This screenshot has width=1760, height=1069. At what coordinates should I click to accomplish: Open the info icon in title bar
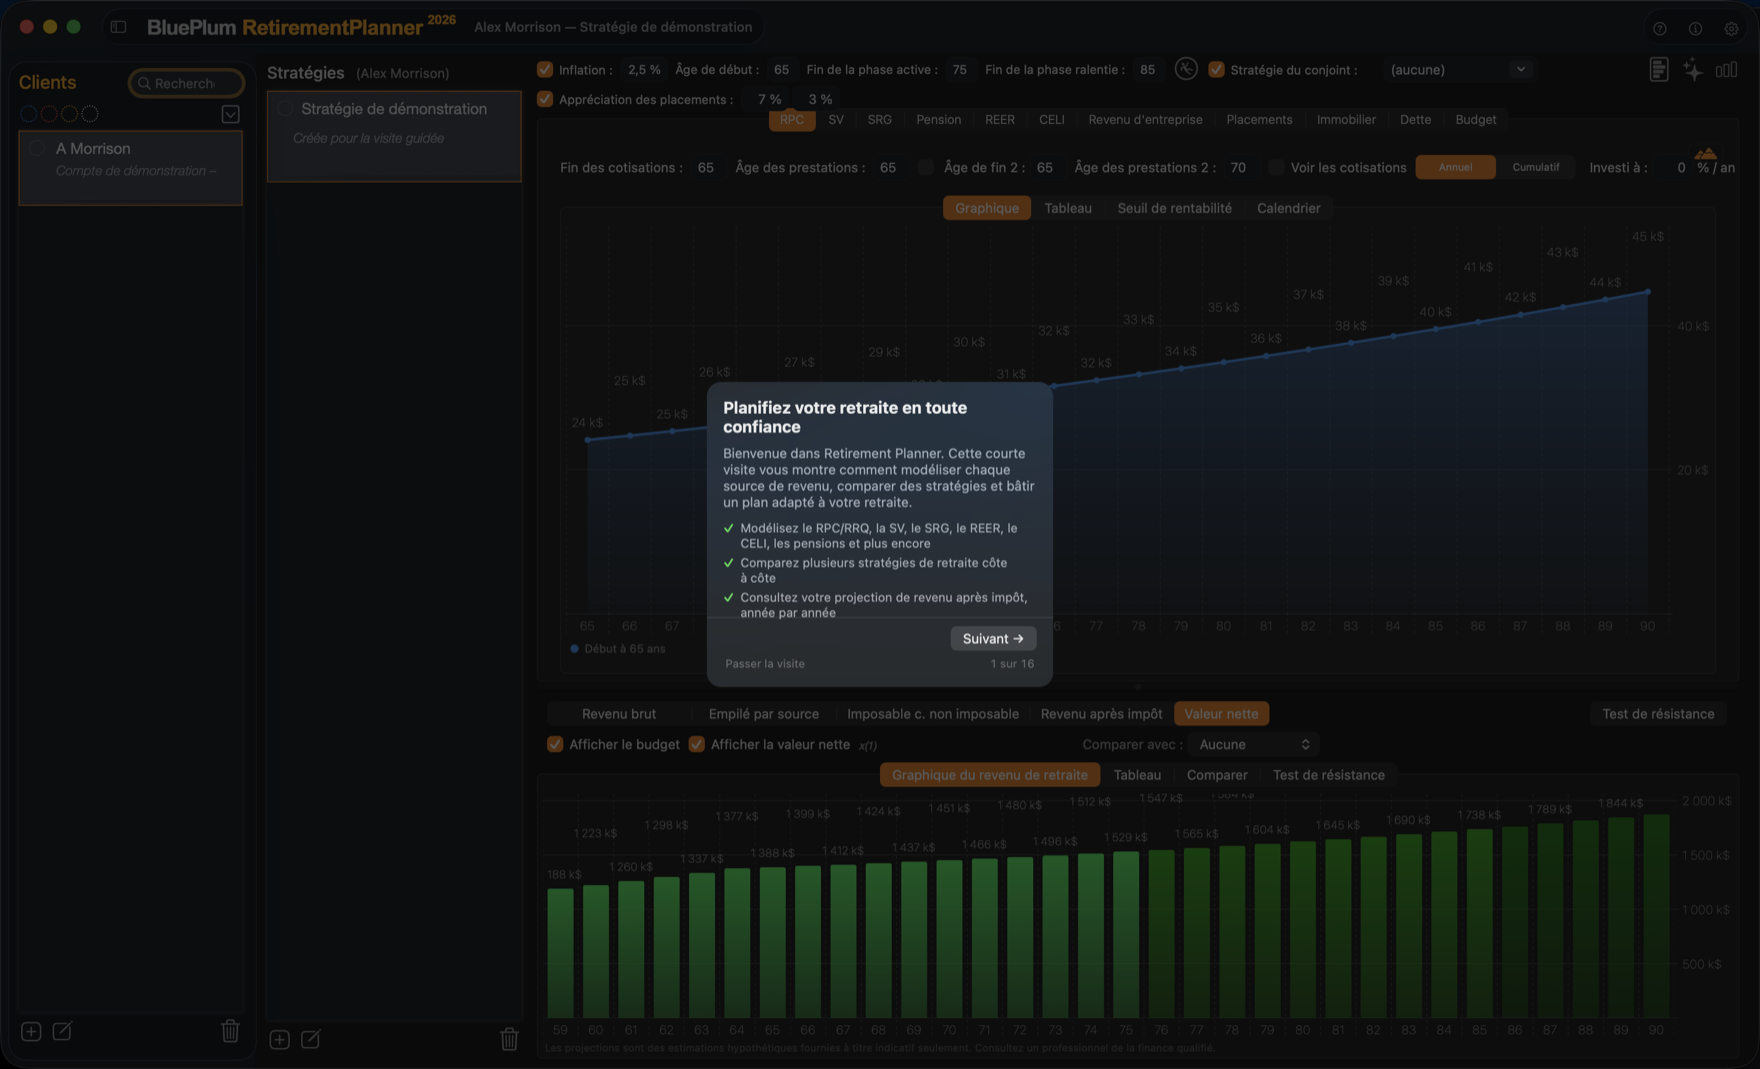click(x=1695, y=29)
